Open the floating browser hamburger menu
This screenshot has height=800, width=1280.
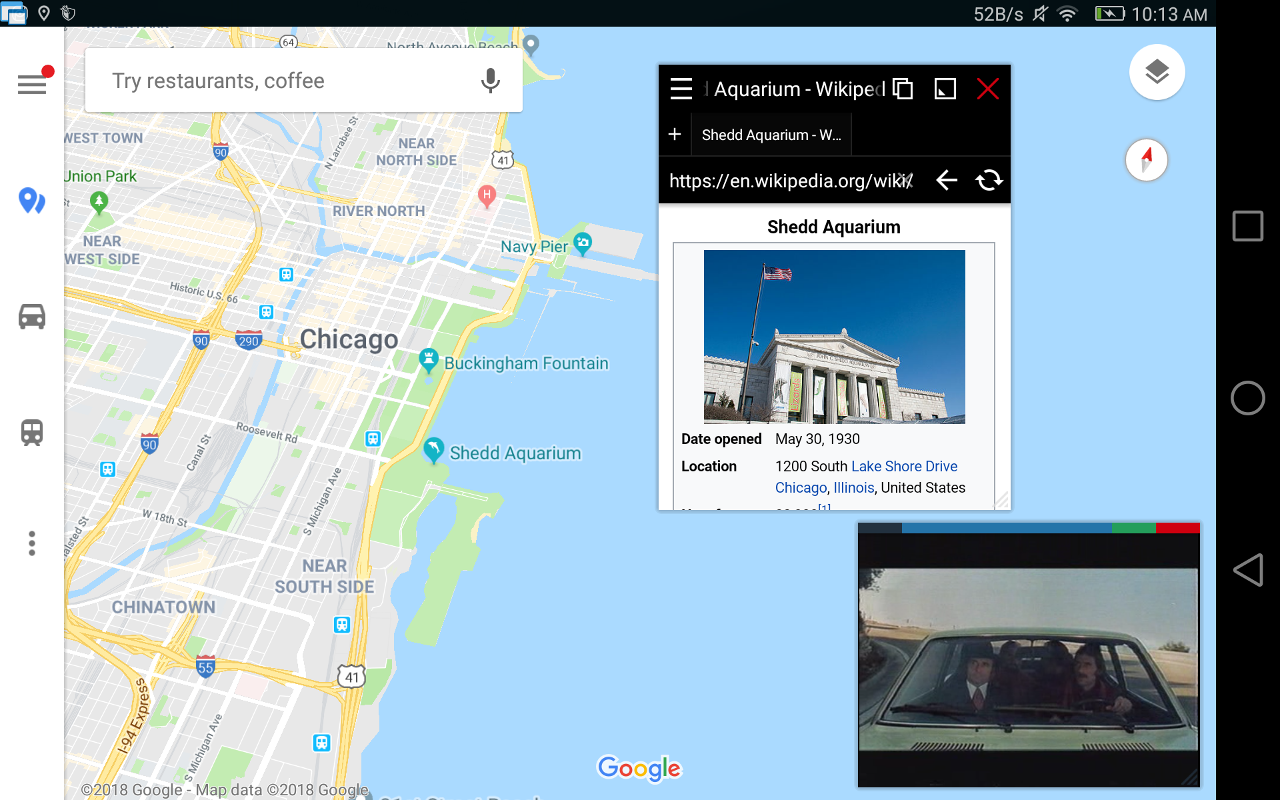point(681,89)
